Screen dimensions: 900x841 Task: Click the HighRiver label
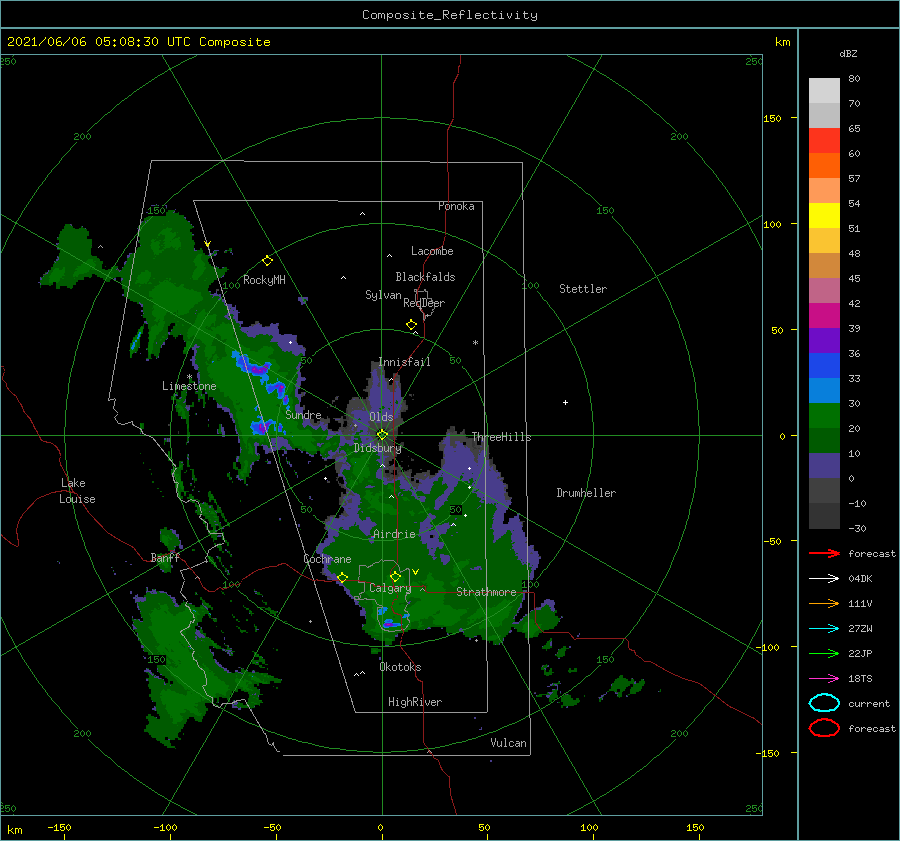coord(415,702)
